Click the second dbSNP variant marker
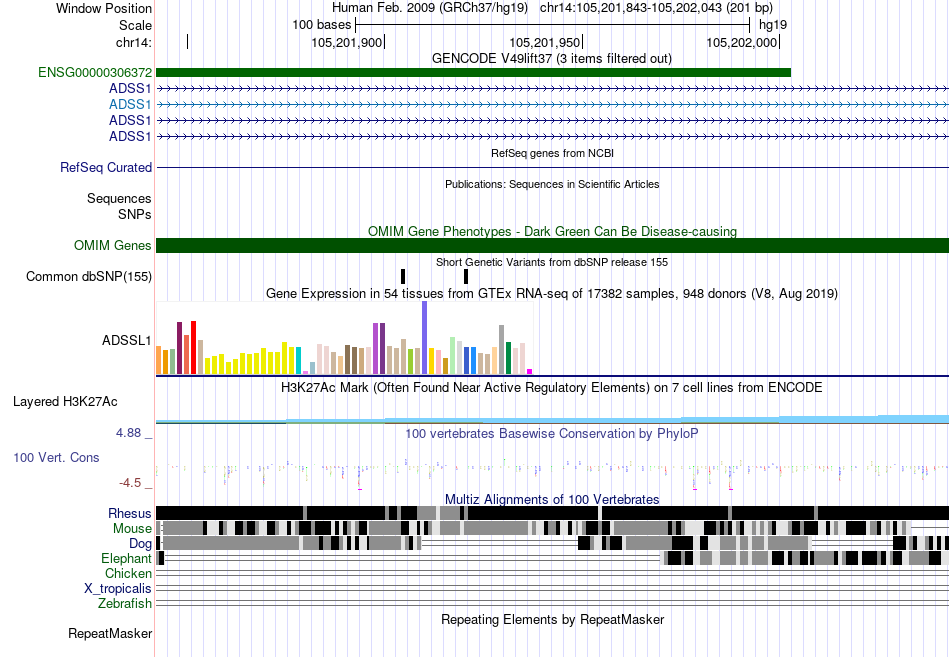Screen dimensions: 950x657 point(466,276)
